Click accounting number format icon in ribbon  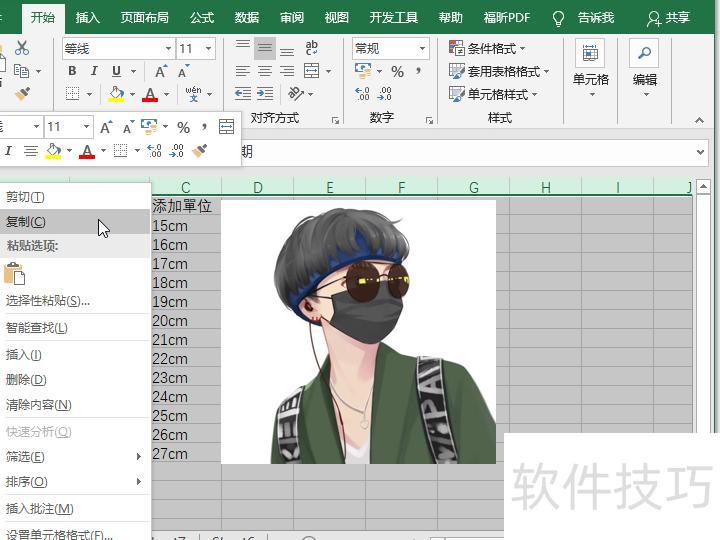tap(363, 71)
